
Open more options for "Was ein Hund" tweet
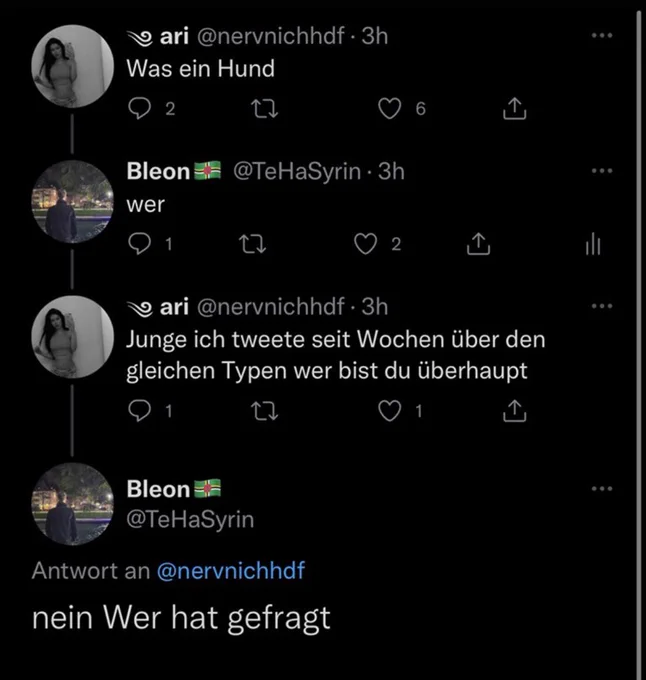tap(602, 36)
